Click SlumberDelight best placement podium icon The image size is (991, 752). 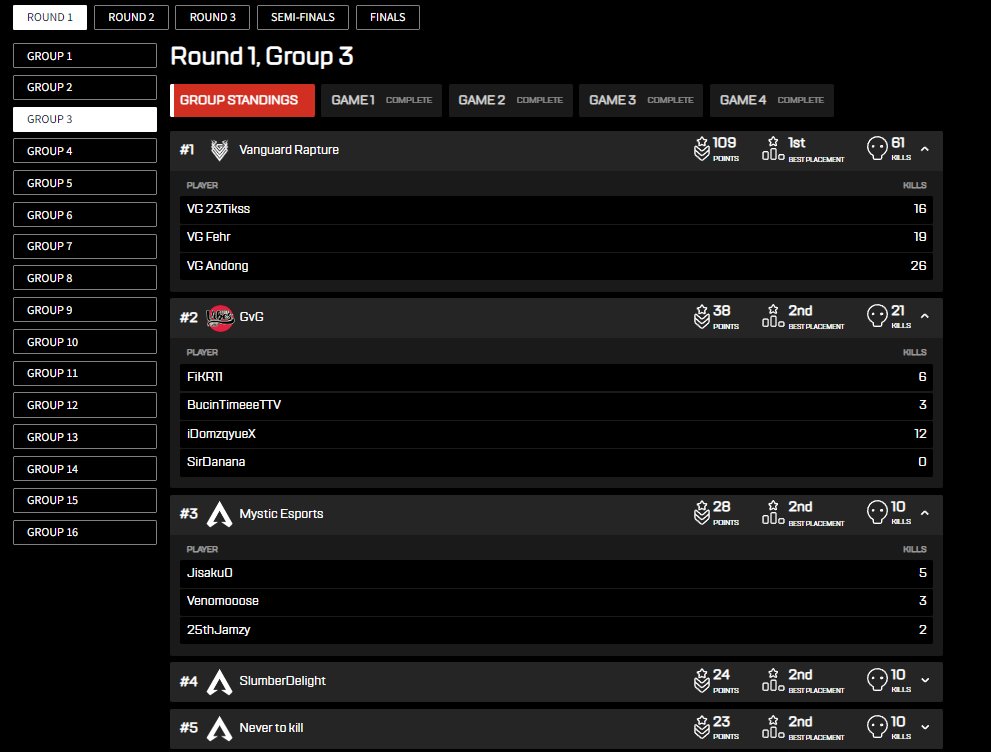773,681
